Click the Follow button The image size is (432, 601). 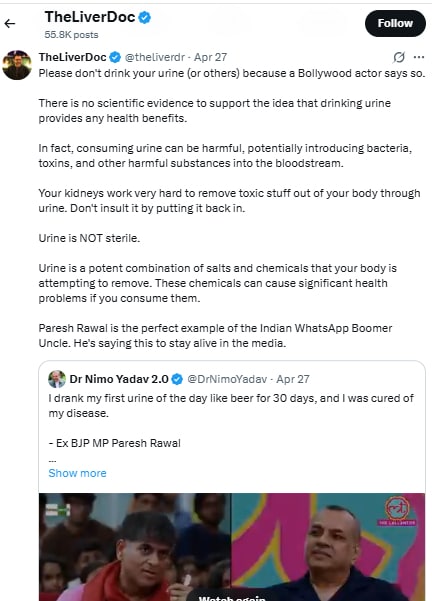(395, 23)
